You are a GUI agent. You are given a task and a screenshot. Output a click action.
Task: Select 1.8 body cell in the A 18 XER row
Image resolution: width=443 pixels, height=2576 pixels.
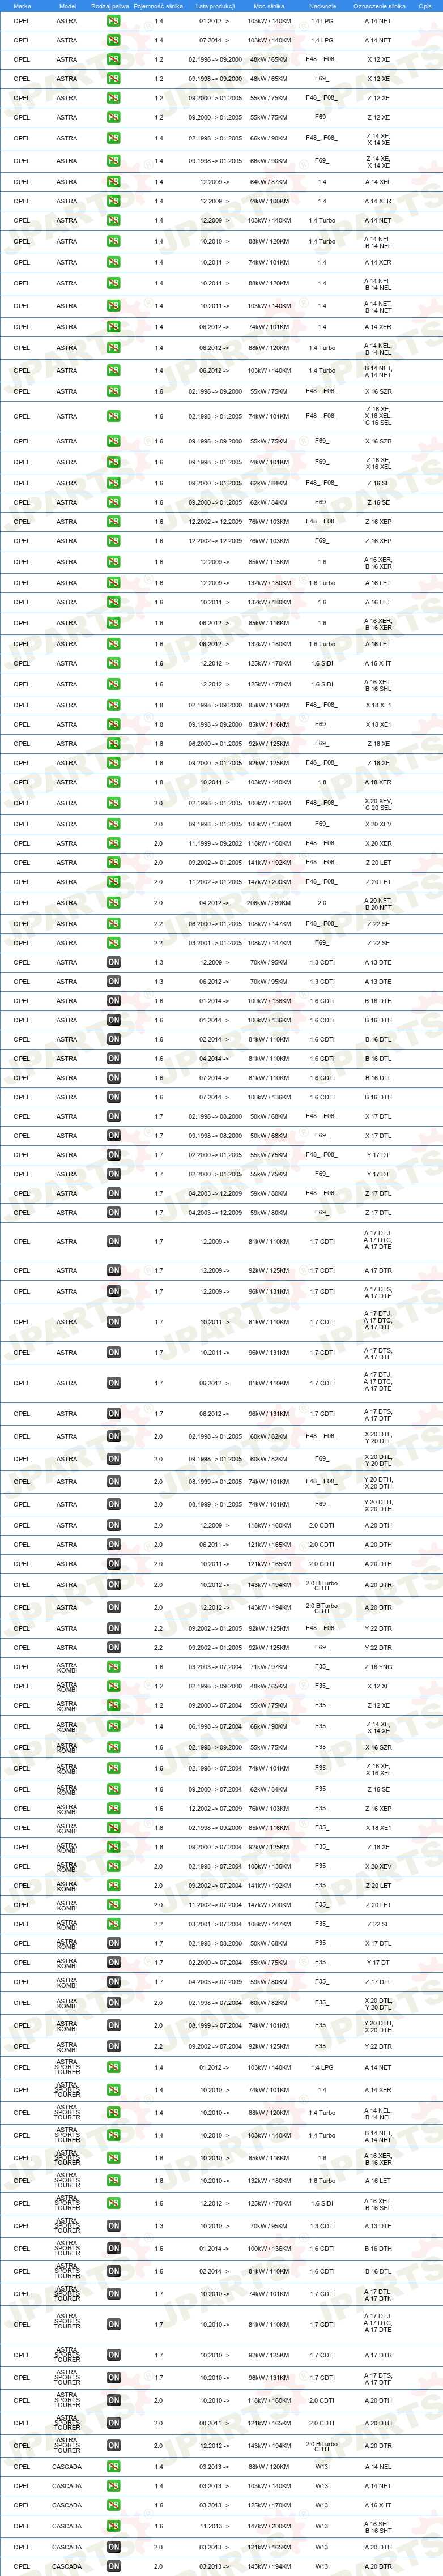point(322,782)
